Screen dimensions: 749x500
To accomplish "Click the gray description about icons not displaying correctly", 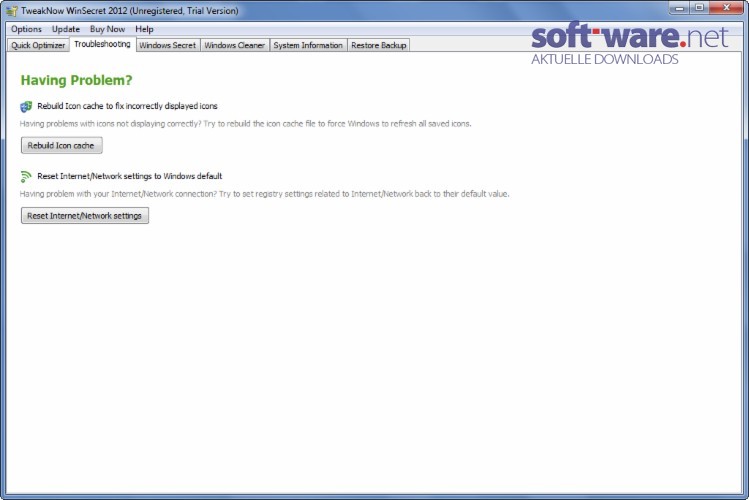I will click(246, 124).
